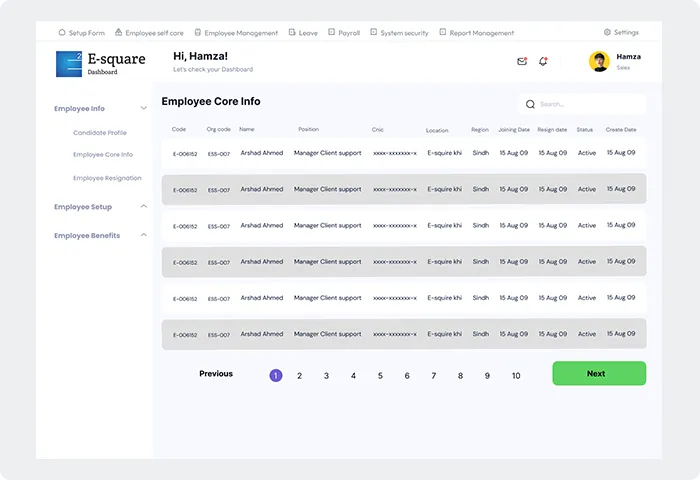Viewport: 700px width, 480px height.
Task: Open the Employee Management menu
Action: tap(242, 33)
